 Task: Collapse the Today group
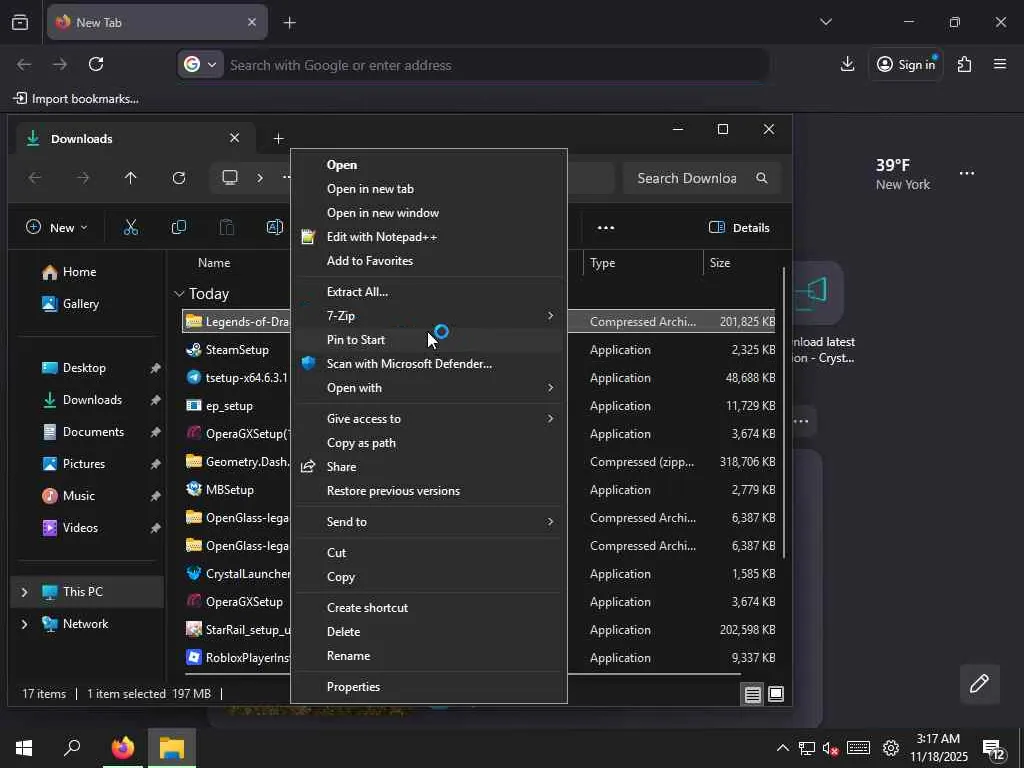[x=179, y=294]
